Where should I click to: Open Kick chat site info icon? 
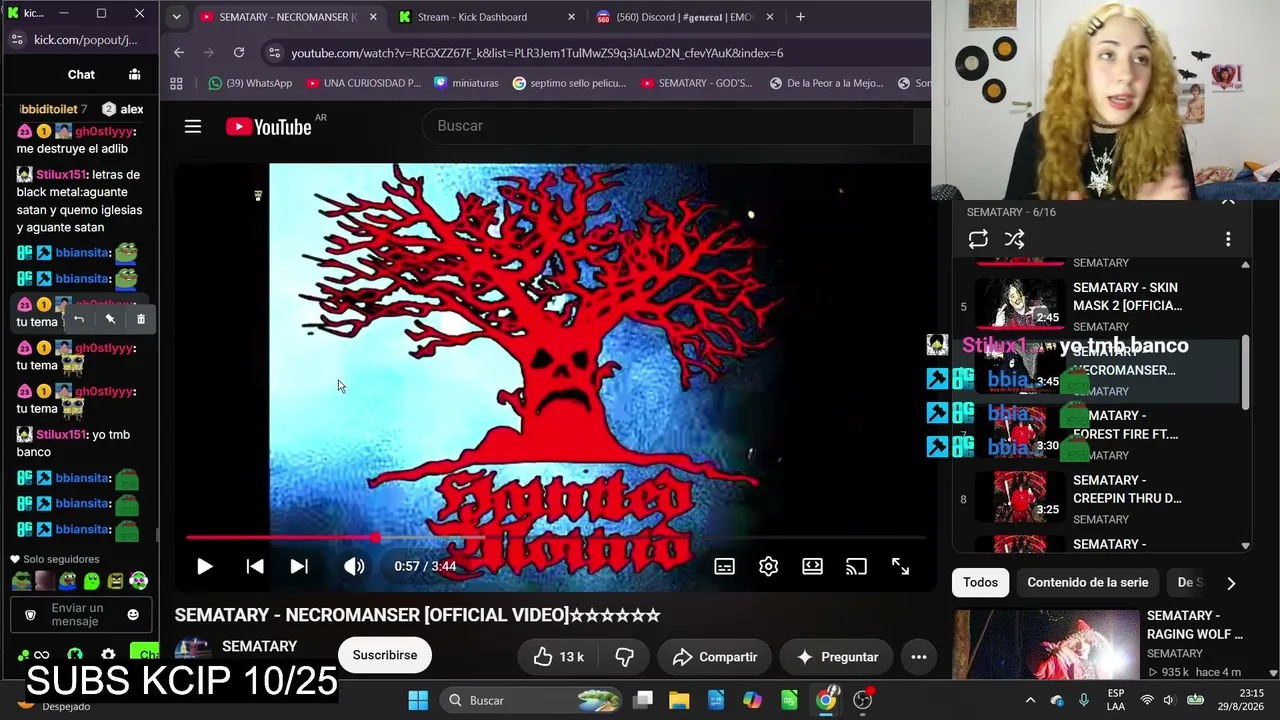pos(17,39)
